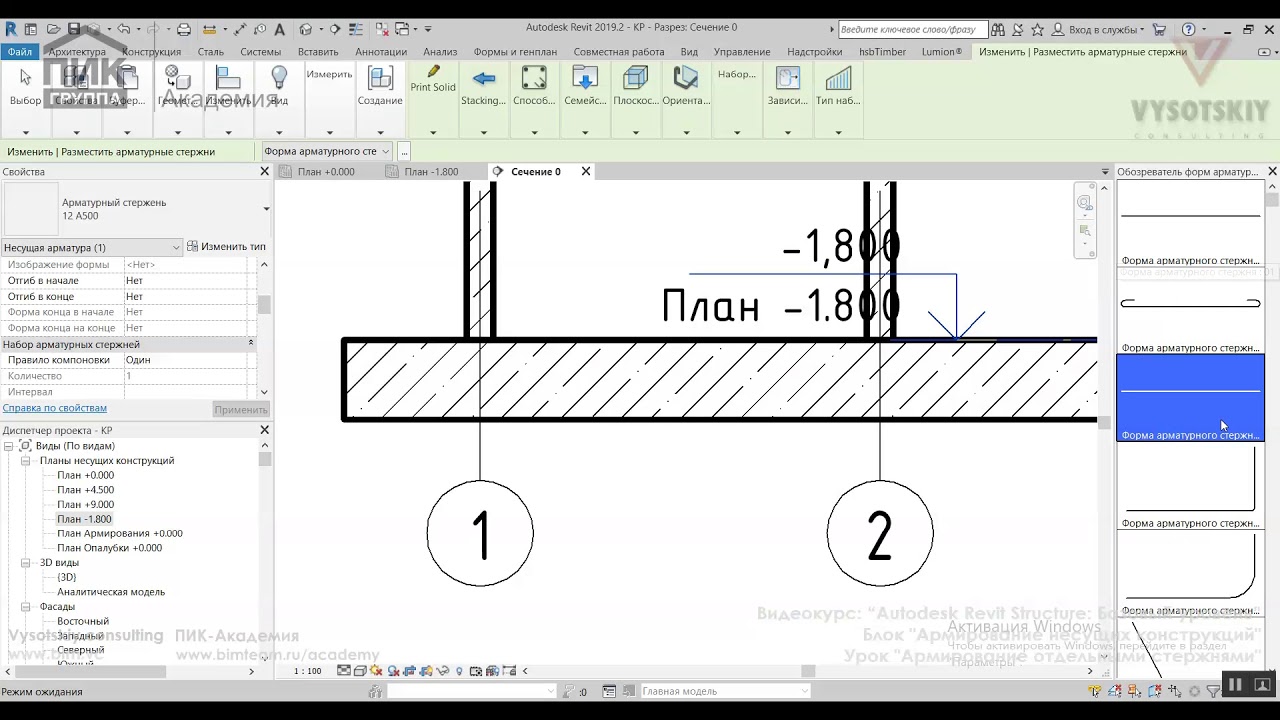
Task: Choose the Способ placement method icon
Action: point(534,78)
